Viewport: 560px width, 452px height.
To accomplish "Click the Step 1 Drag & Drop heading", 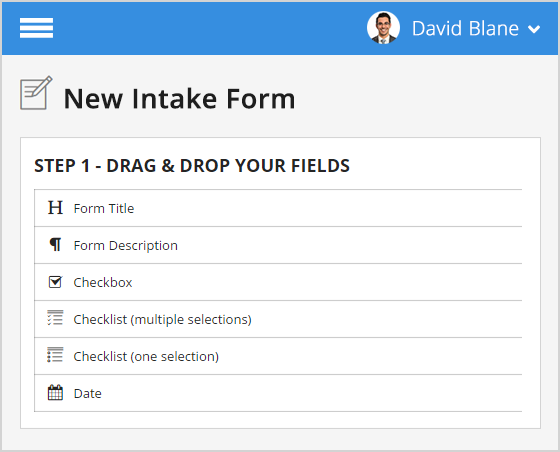I will point(192,166).
